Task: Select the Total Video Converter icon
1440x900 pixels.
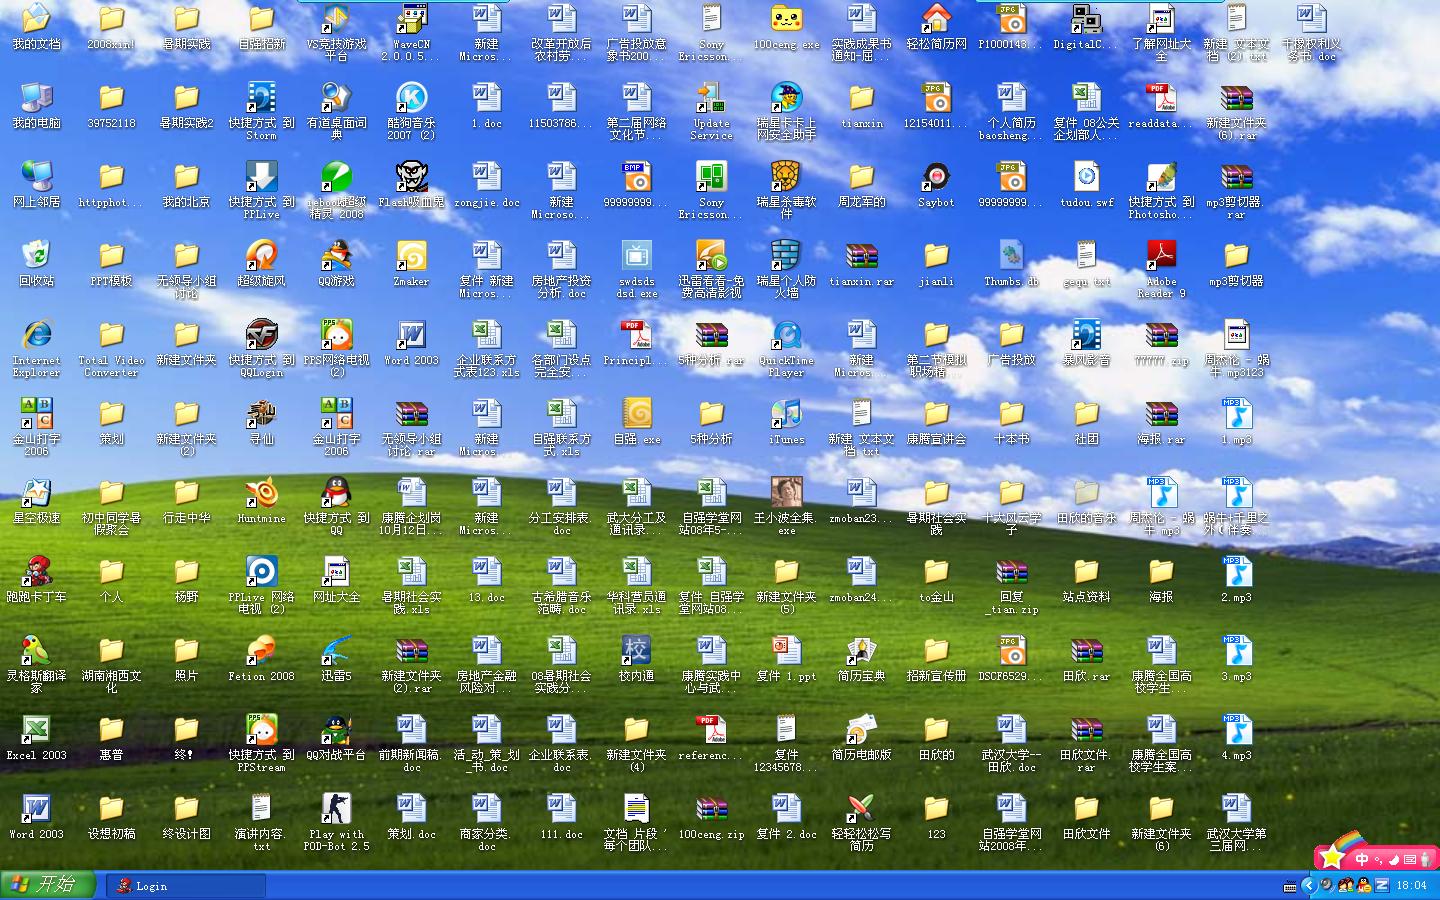Action: pyautogui.click(x=111, y=348)
